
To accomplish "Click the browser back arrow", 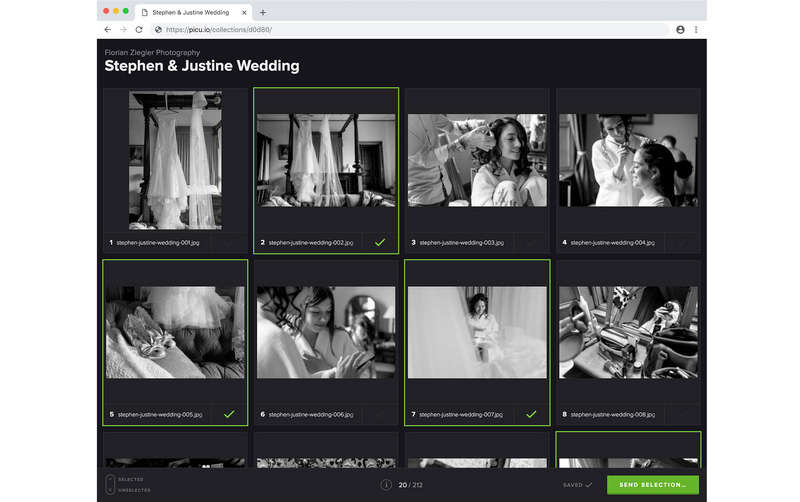I will click(108, 30).
